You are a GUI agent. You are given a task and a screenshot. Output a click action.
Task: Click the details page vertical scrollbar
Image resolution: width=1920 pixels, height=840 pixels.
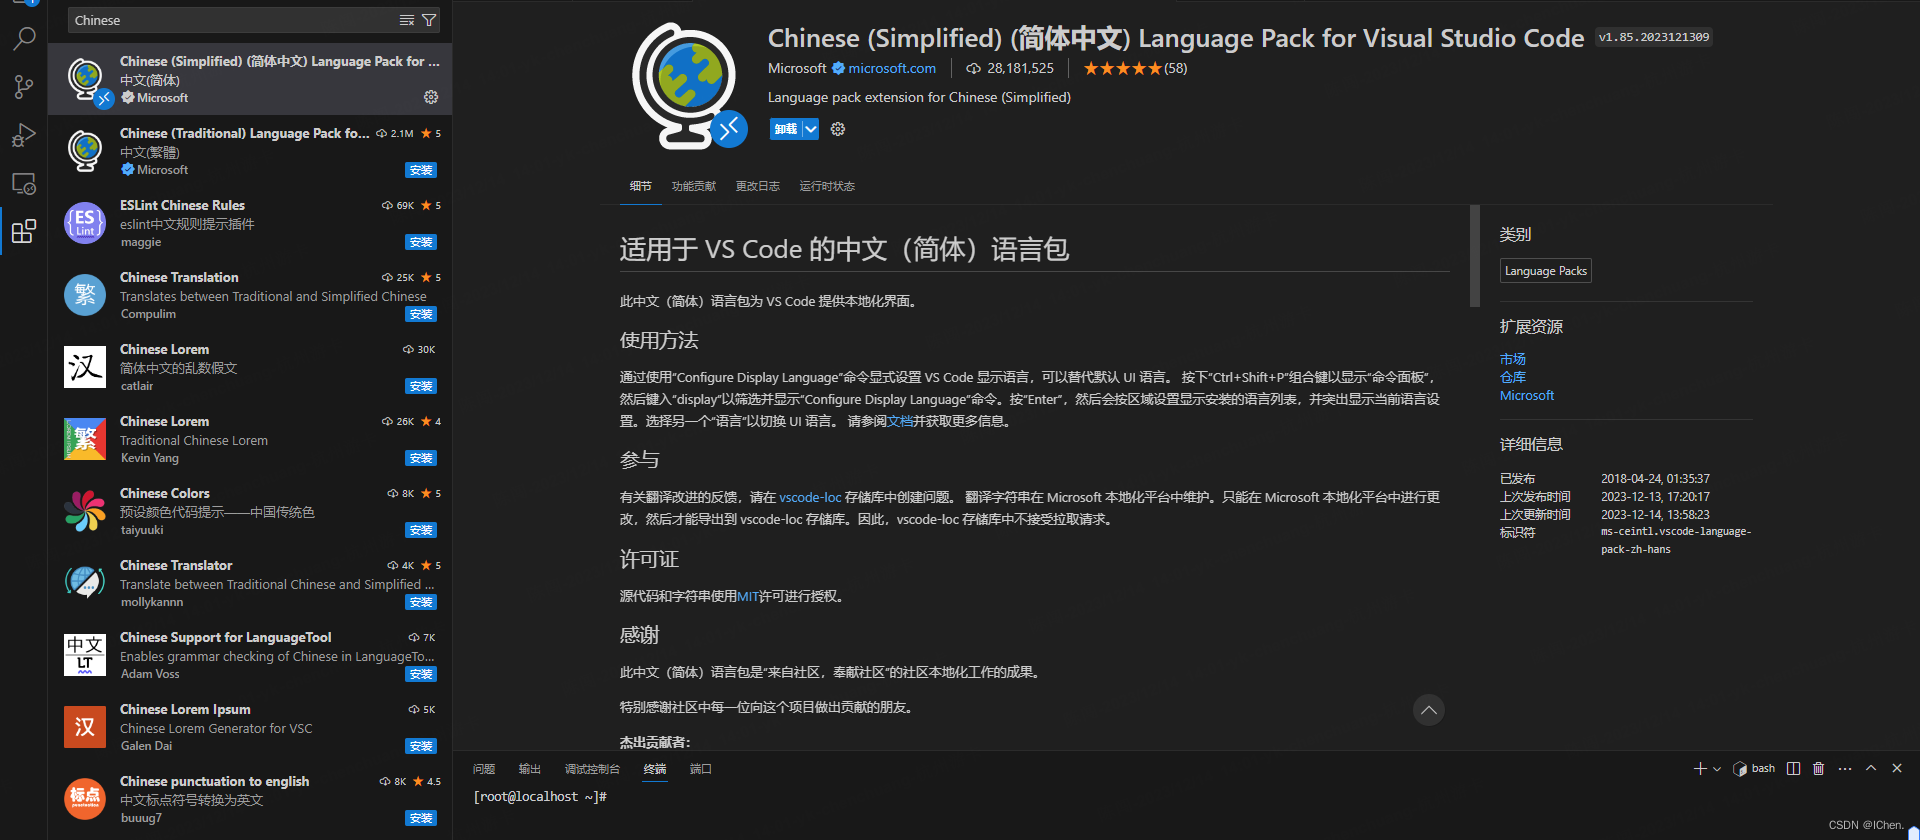(1474, 256)
